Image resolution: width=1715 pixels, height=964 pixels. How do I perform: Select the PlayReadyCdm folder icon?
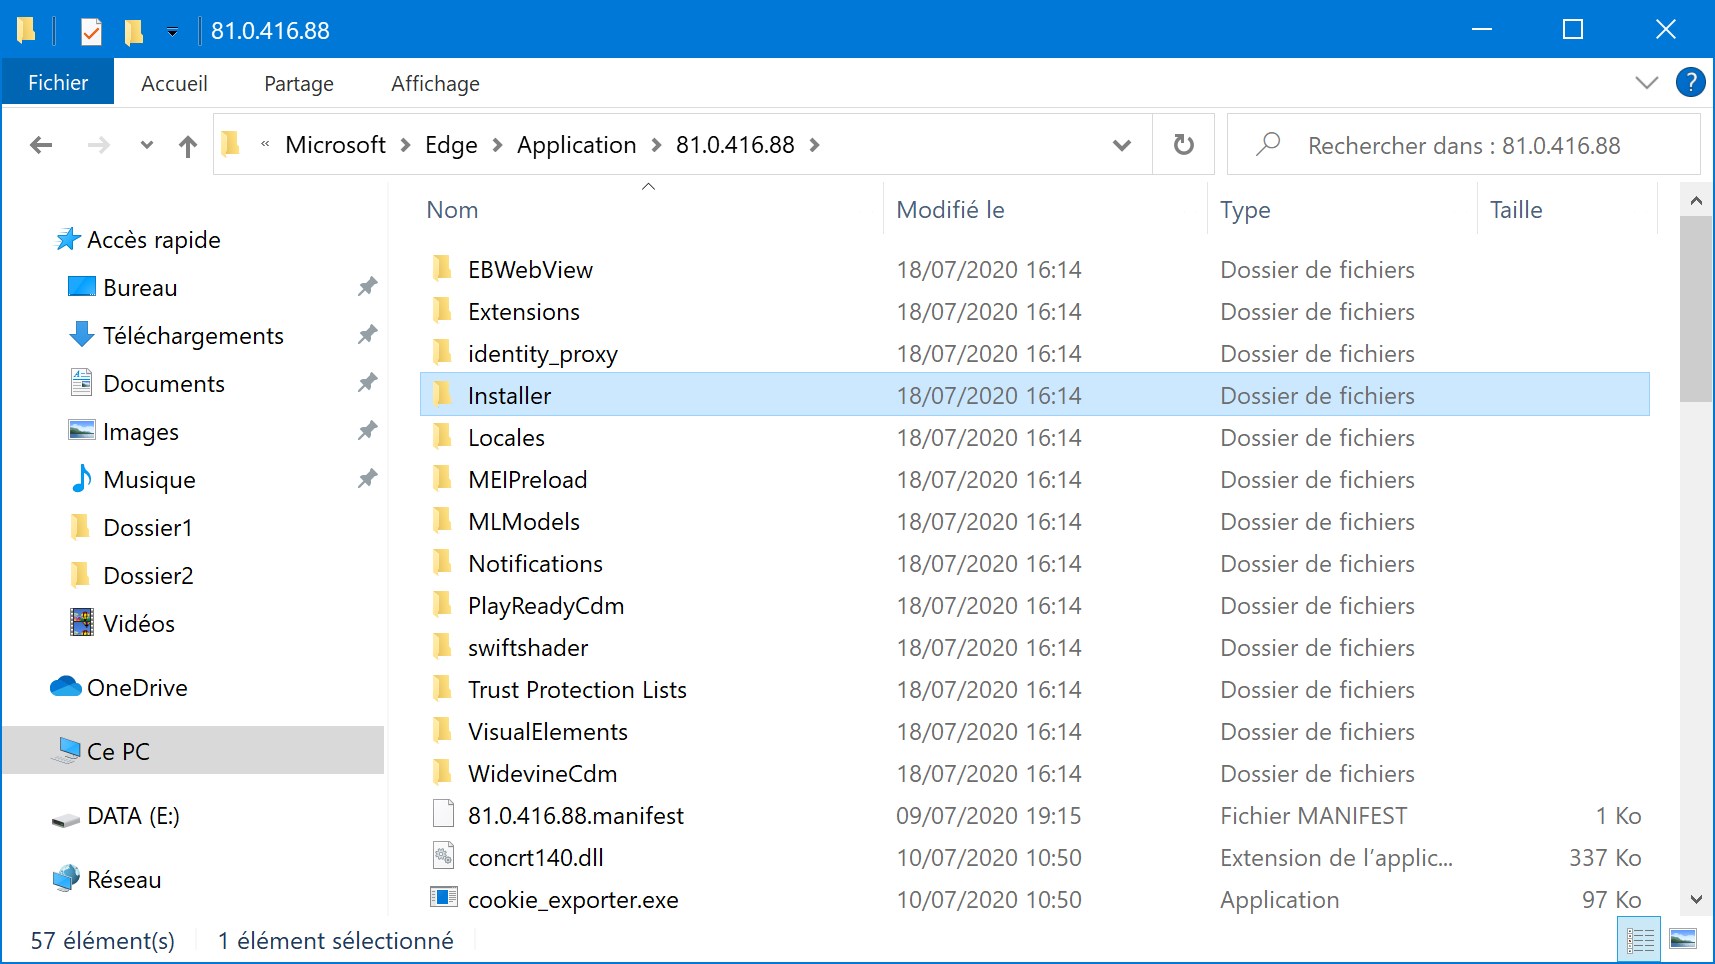442,605
